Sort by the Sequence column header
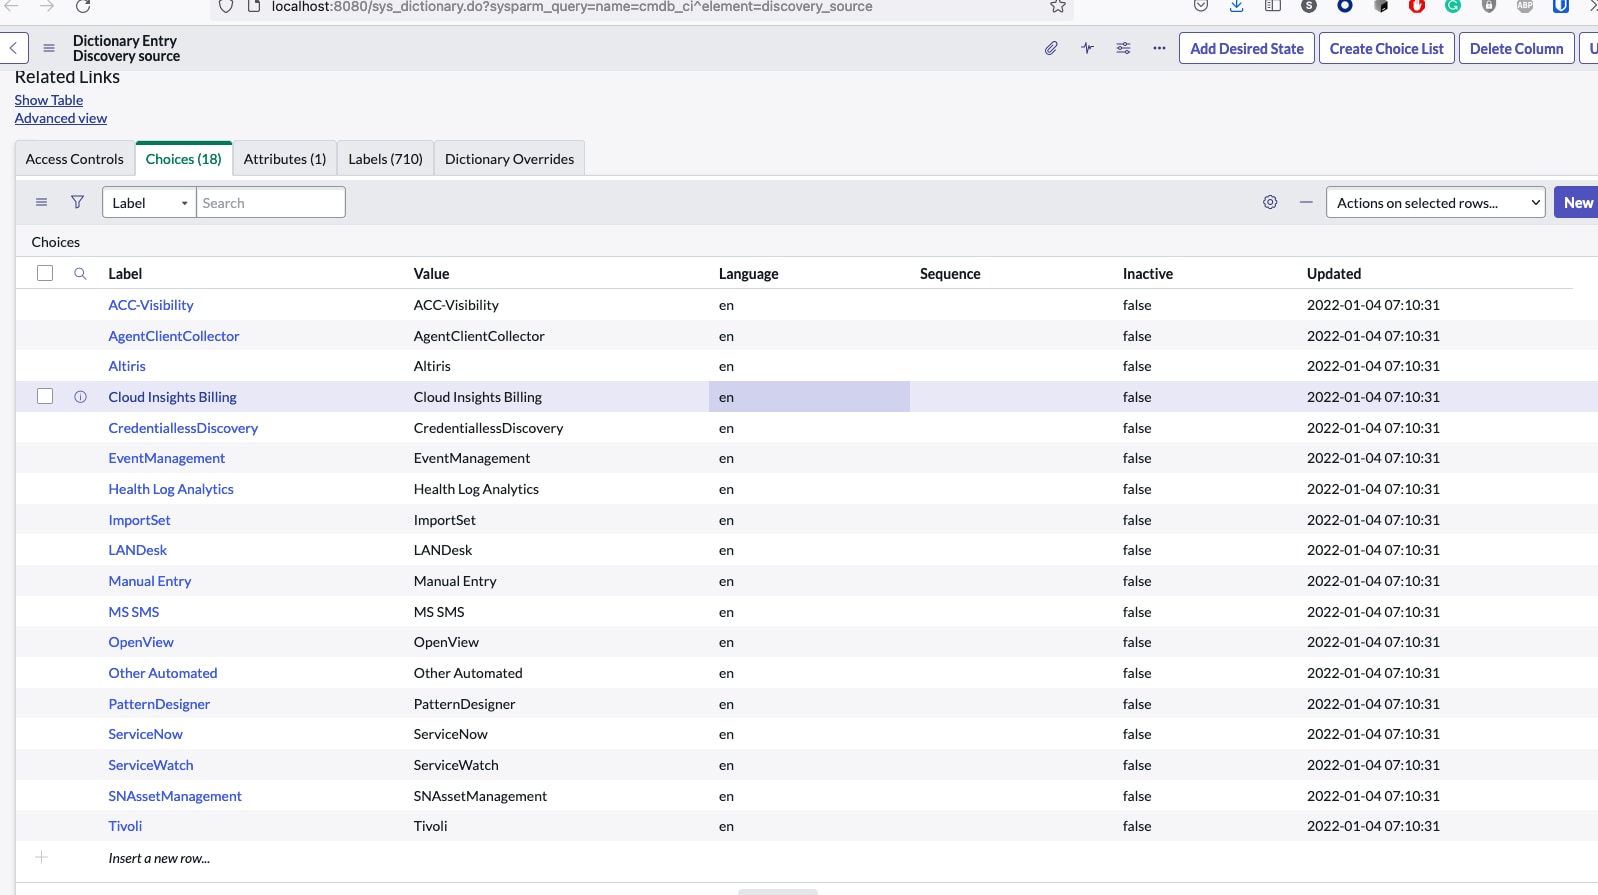 950,274
